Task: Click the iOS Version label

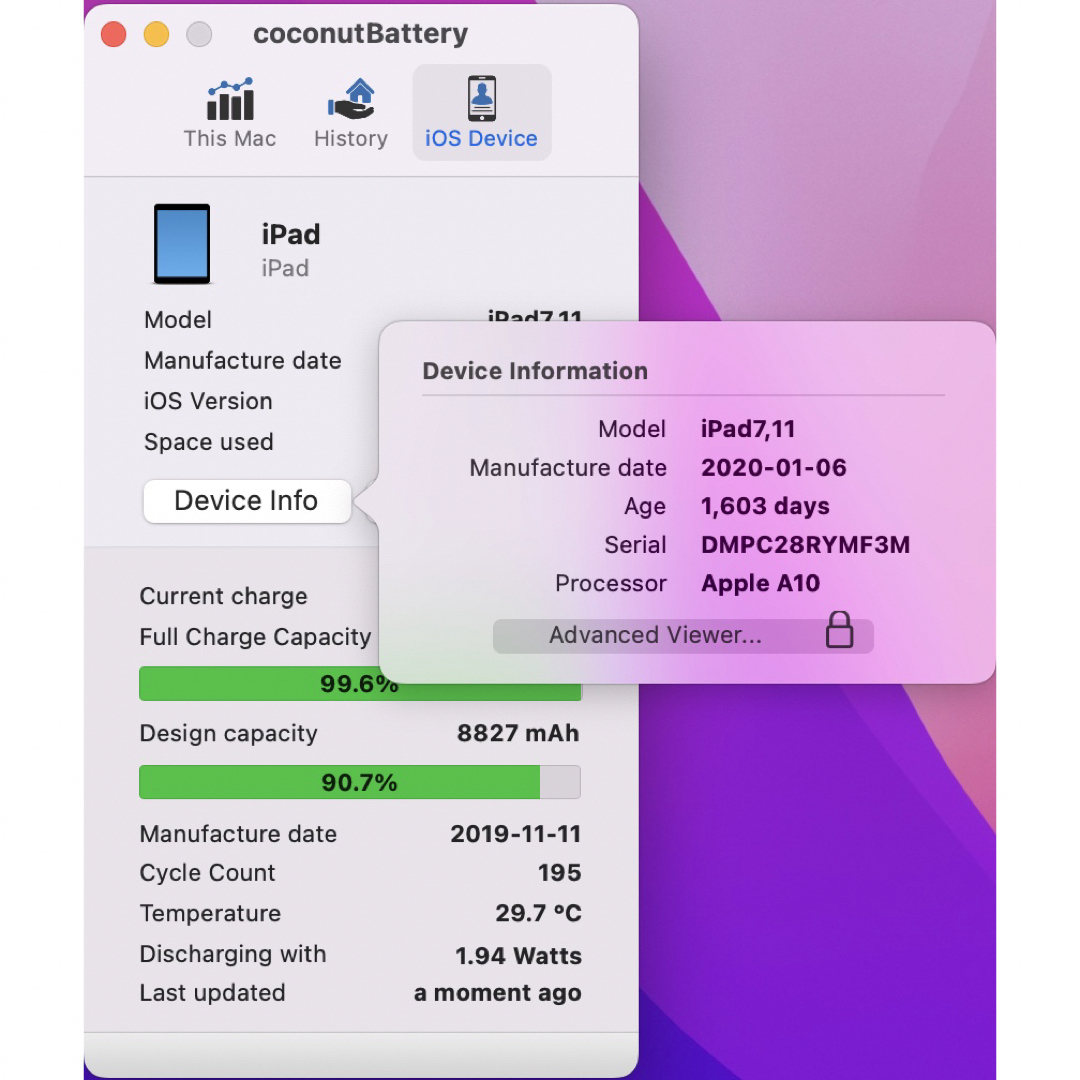Action: click(208, 401)
